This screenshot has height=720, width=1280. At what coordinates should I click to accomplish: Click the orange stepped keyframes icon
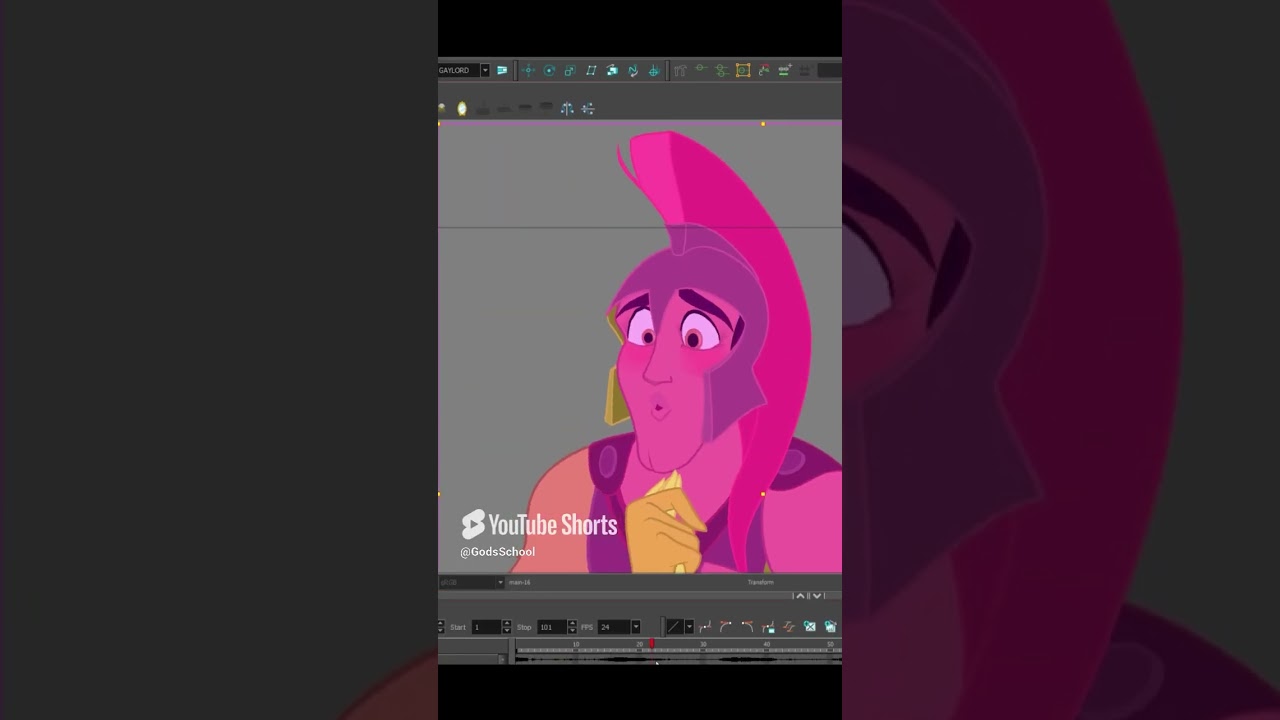[789, 627]
